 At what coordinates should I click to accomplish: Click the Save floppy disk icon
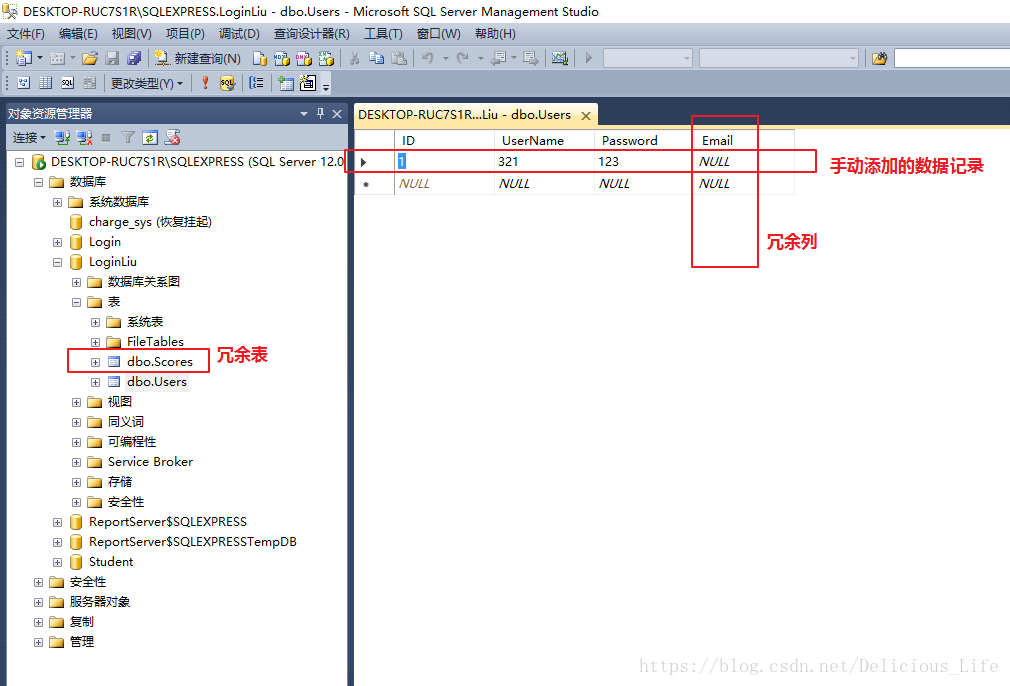coord(112,58)
